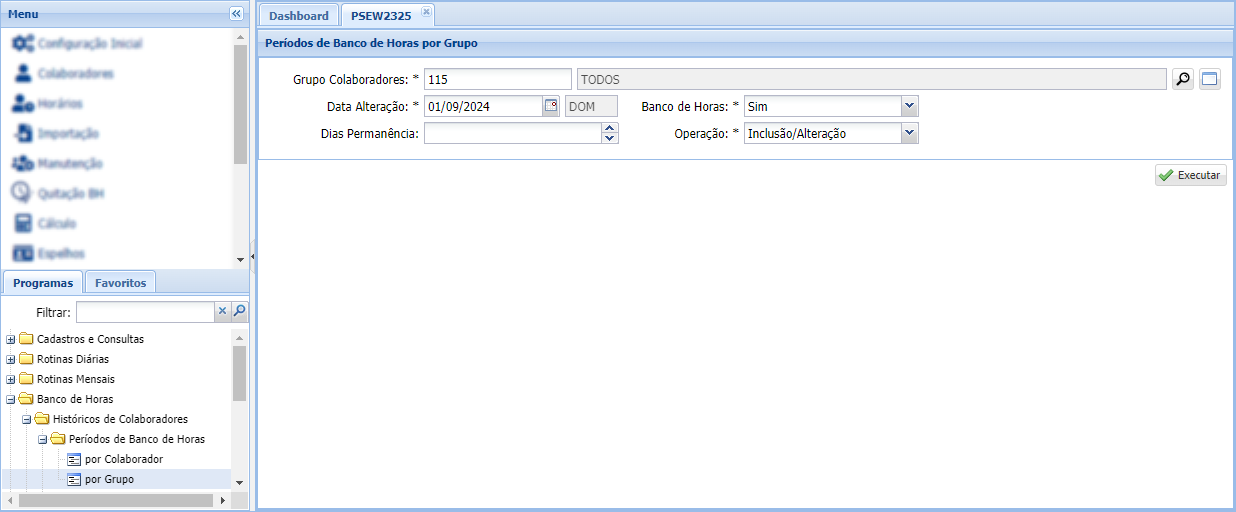
Task: Expand the Rotinas Mensais tree node
Action: tap(11, 379)
